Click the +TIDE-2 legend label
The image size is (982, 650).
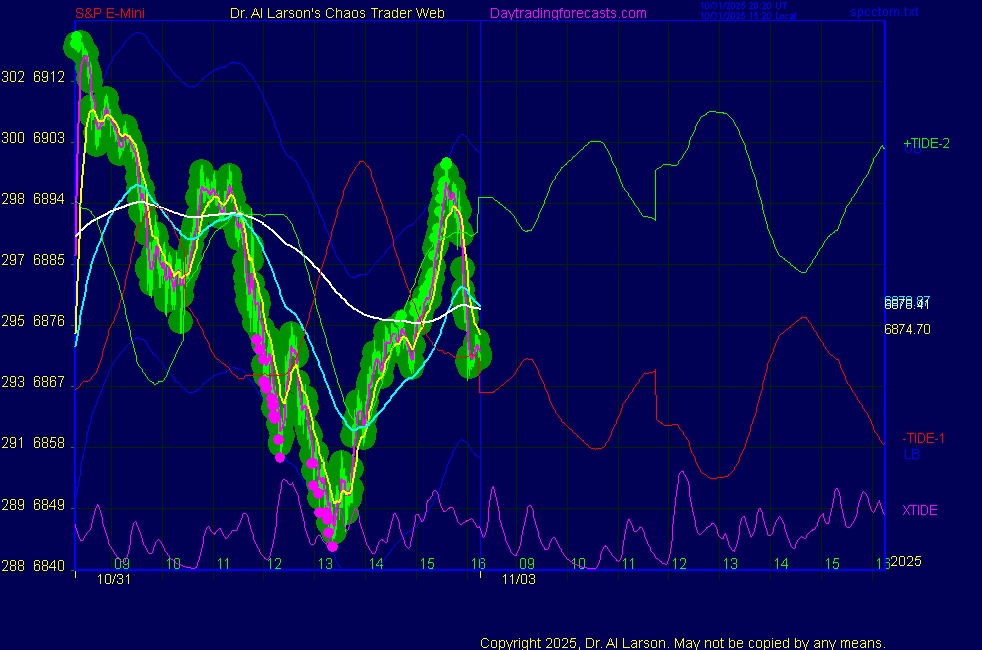[x=926, y=144]
